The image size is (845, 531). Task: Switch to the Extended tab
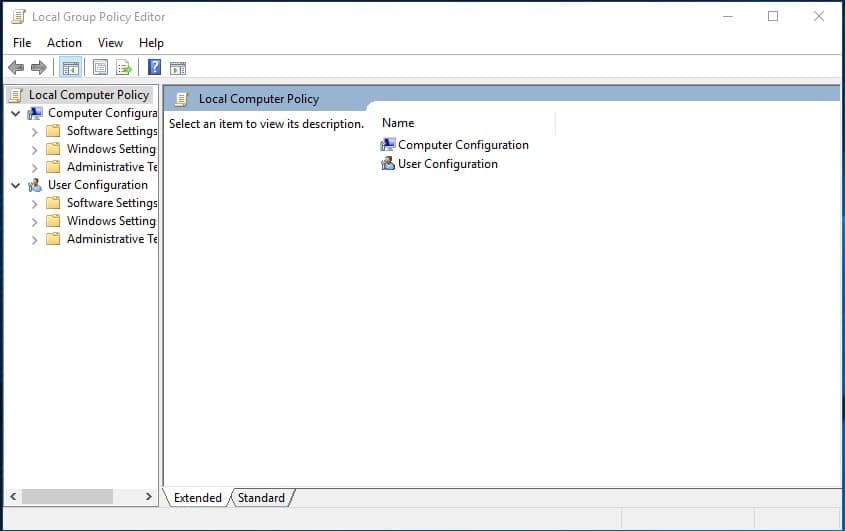pyautogui.click(x=198, y=498)
